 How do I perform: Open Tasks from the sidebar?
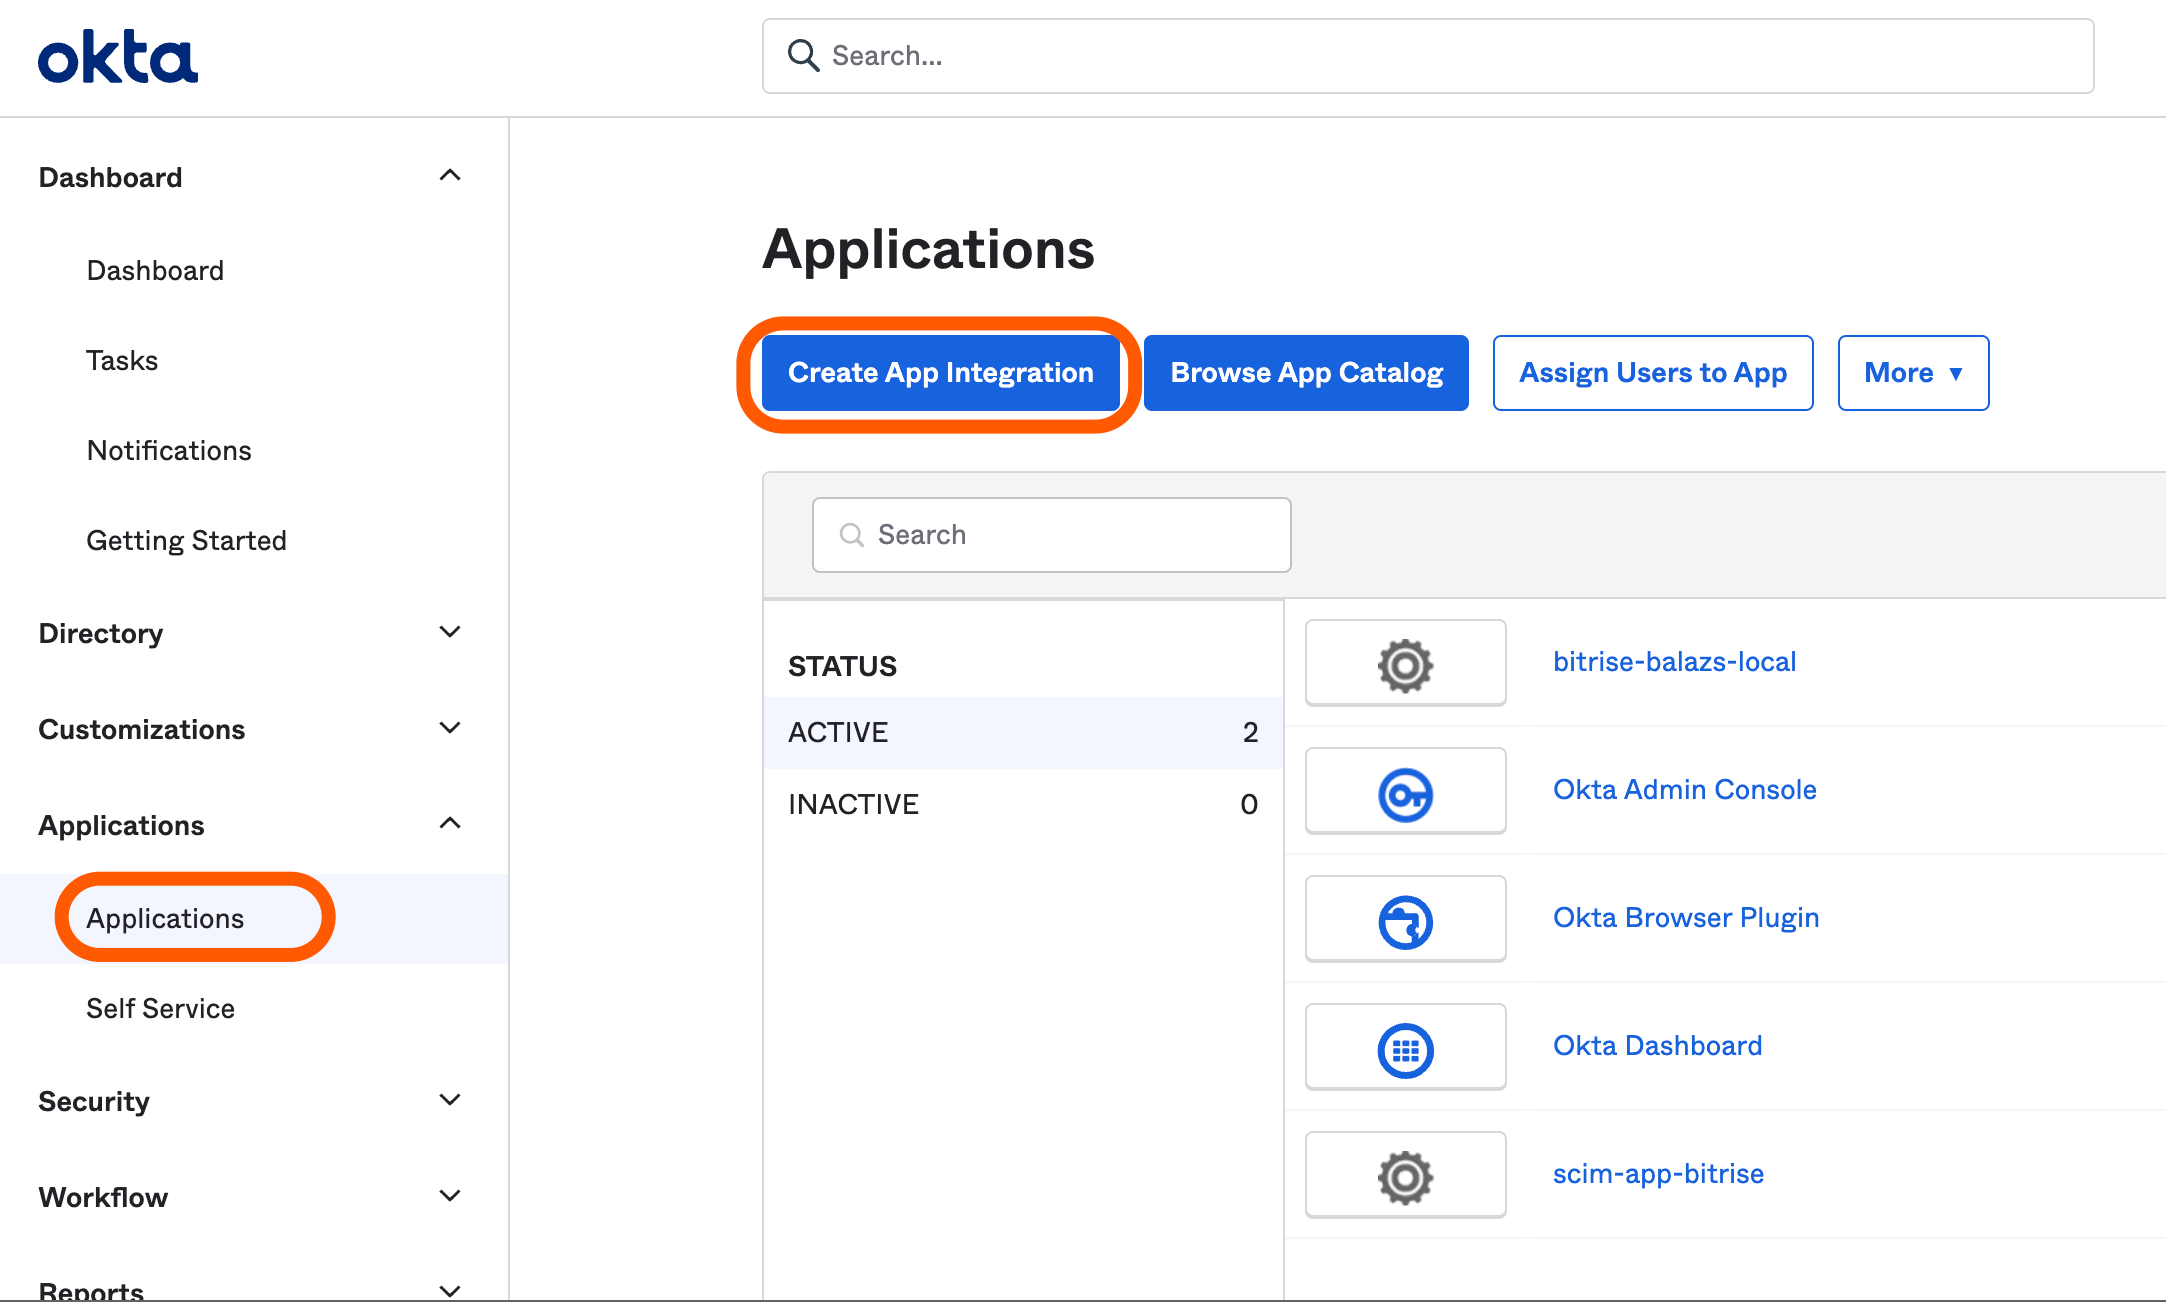pyautogui.click(x=122, y=359)
